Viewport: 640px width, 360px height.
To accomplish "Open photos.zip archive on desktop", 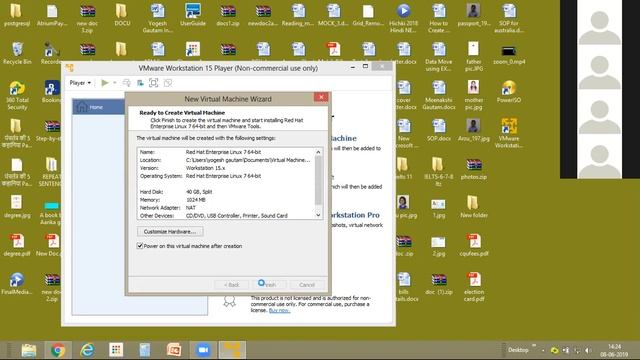I will click(473, 169).
